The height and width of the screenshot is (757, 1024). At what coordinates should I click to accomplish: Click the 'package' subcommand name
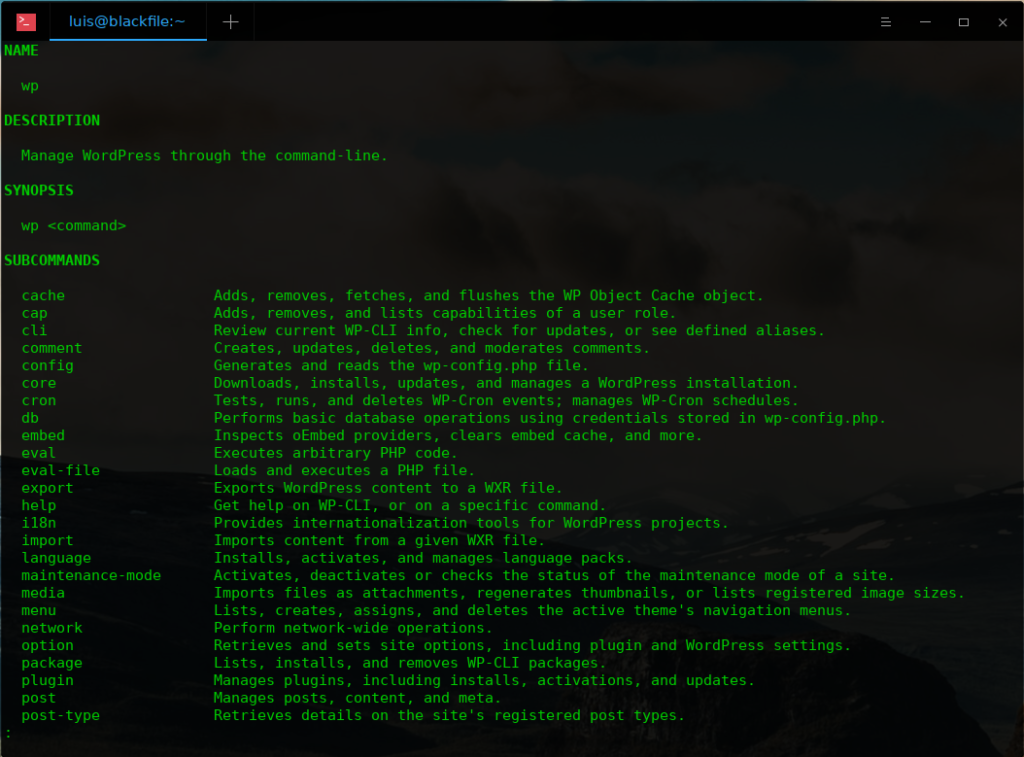tap(52, 664)
